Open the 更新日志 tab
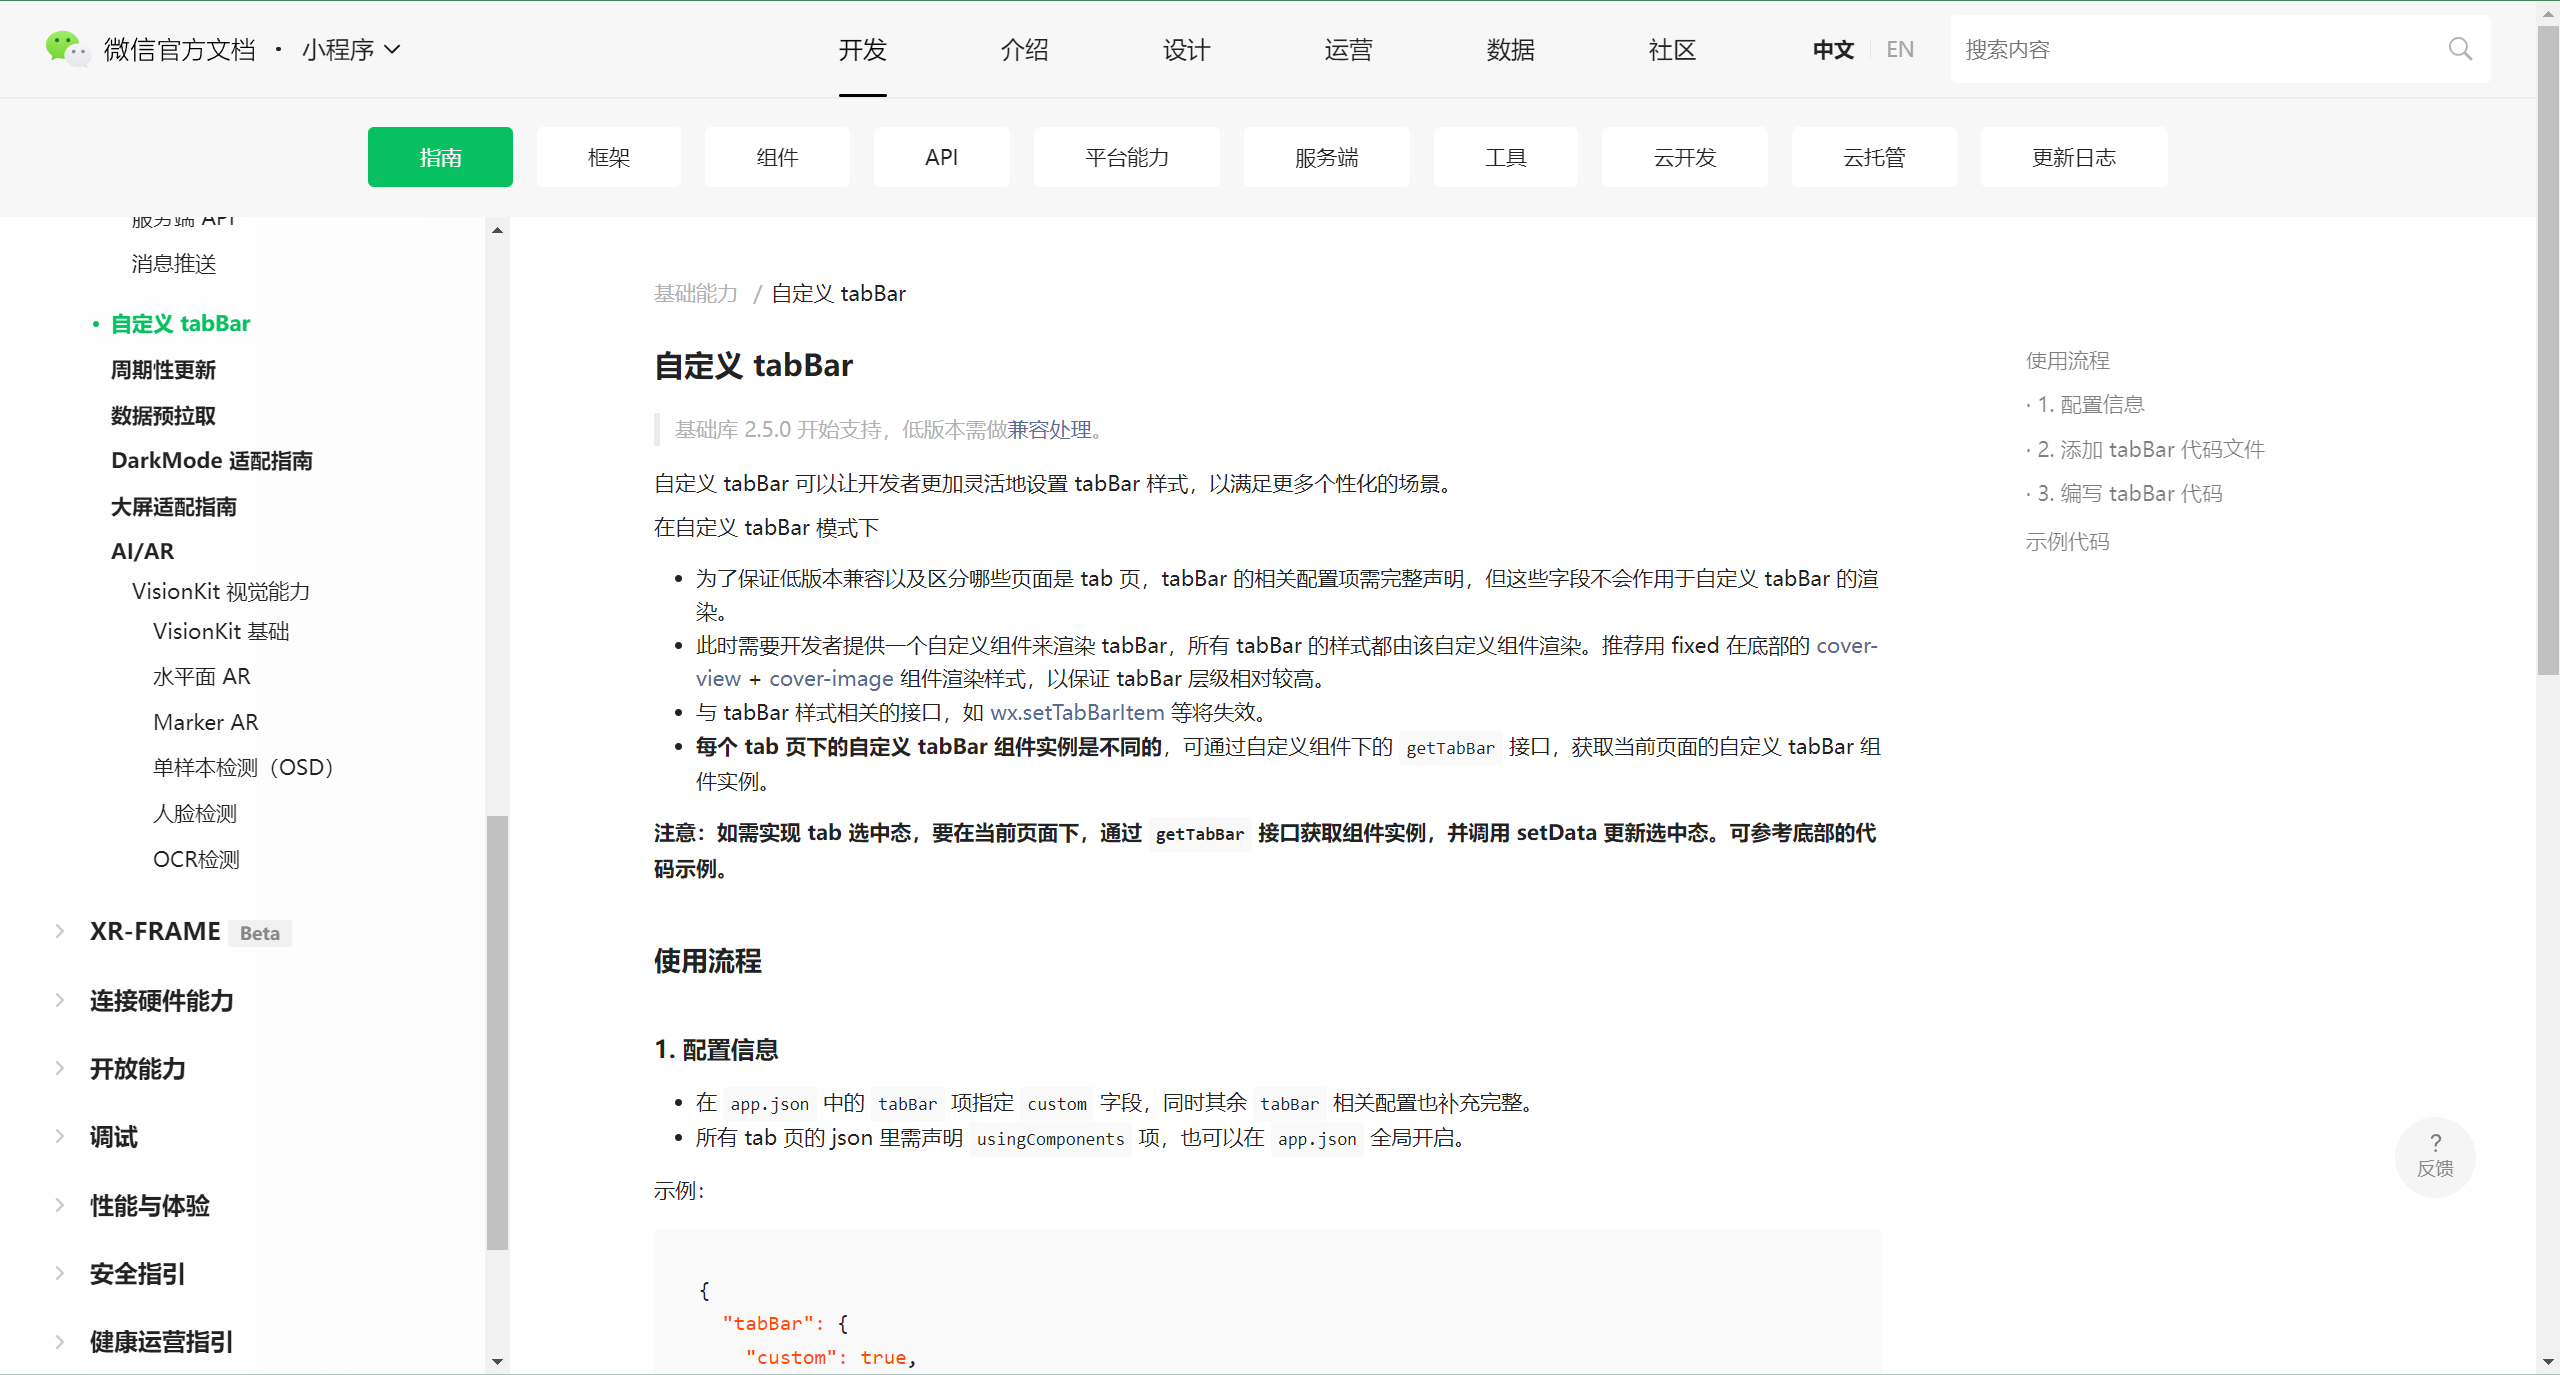Viewport: 2560px width, 1375px height. tap(2074, 157)
